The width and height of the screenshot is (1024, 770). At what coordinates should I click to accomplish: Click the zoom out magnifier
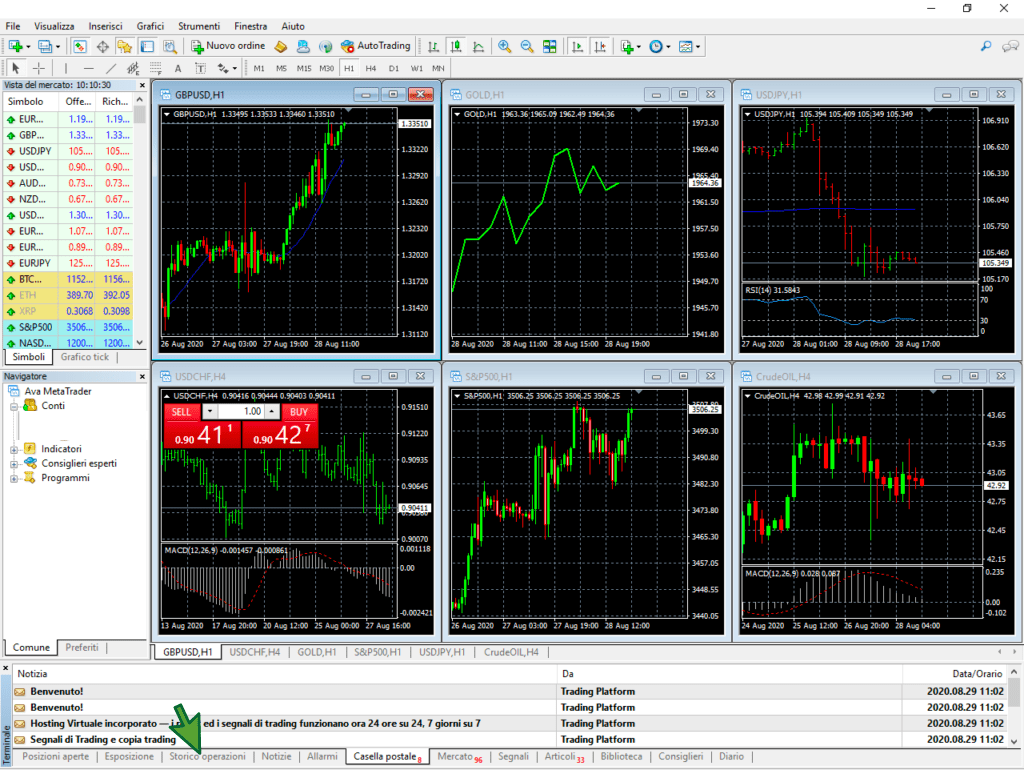click(527, 46)
